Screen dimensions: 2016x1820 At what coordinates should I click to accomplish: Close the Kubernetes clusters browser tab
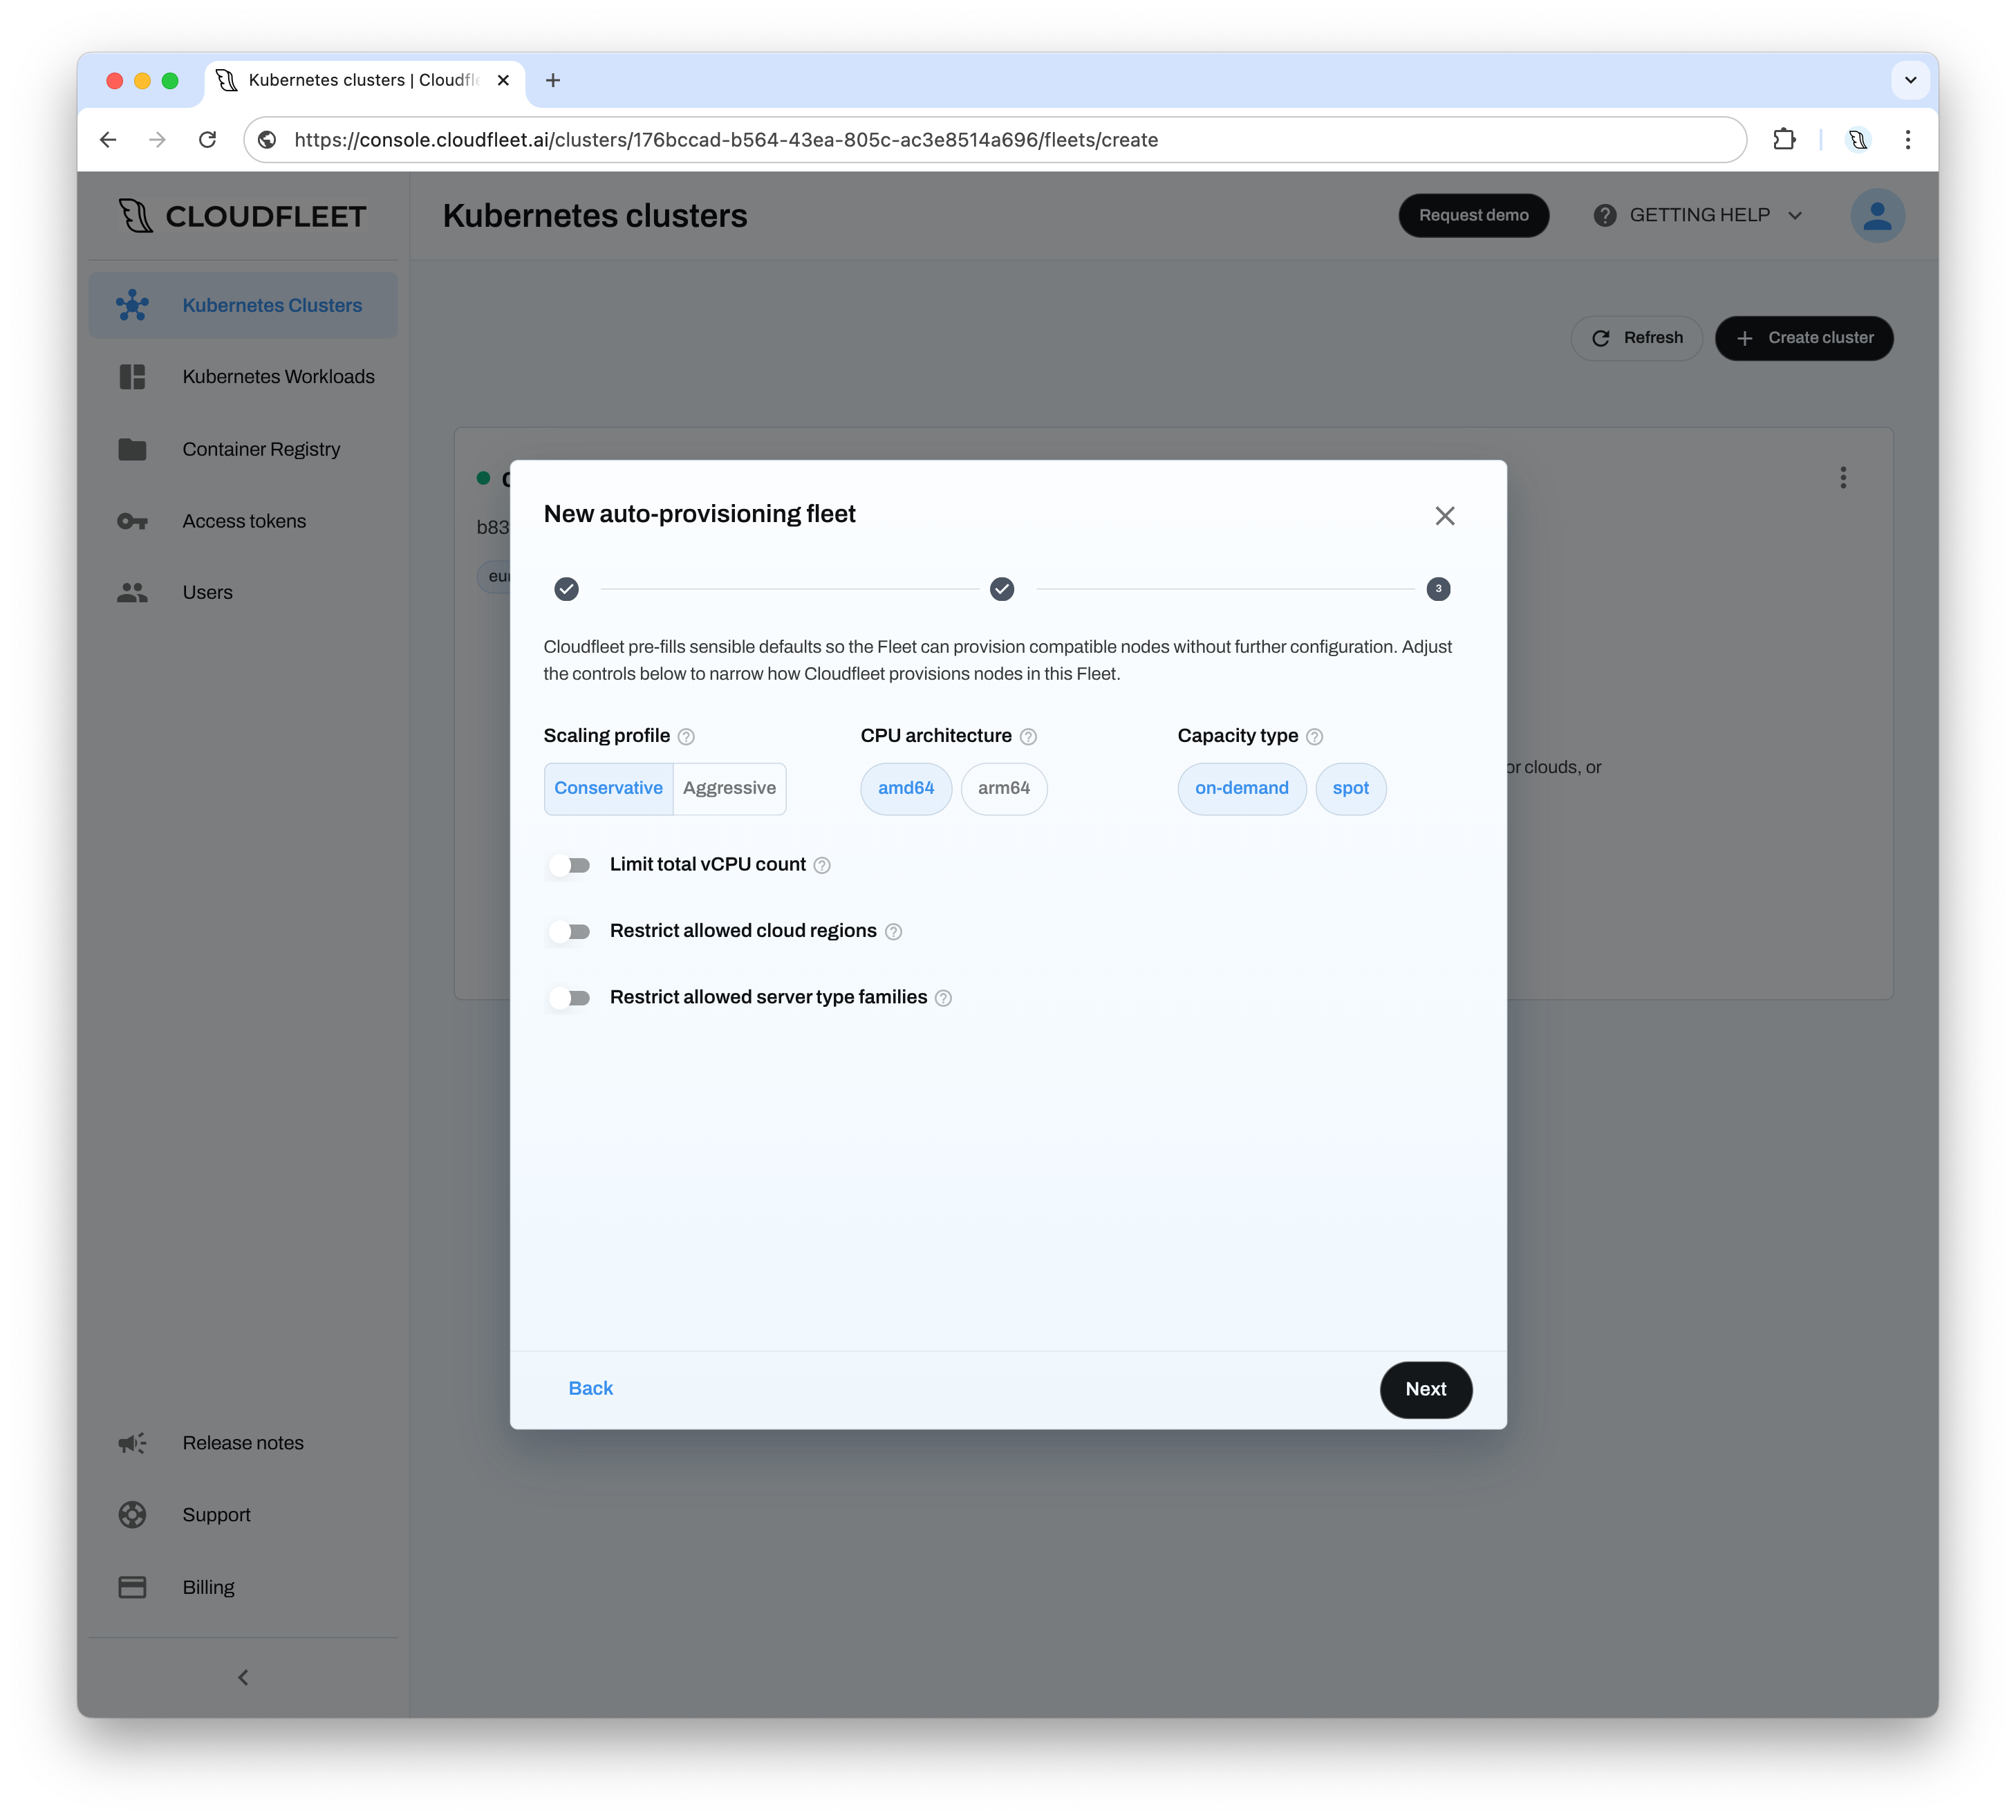503,80
